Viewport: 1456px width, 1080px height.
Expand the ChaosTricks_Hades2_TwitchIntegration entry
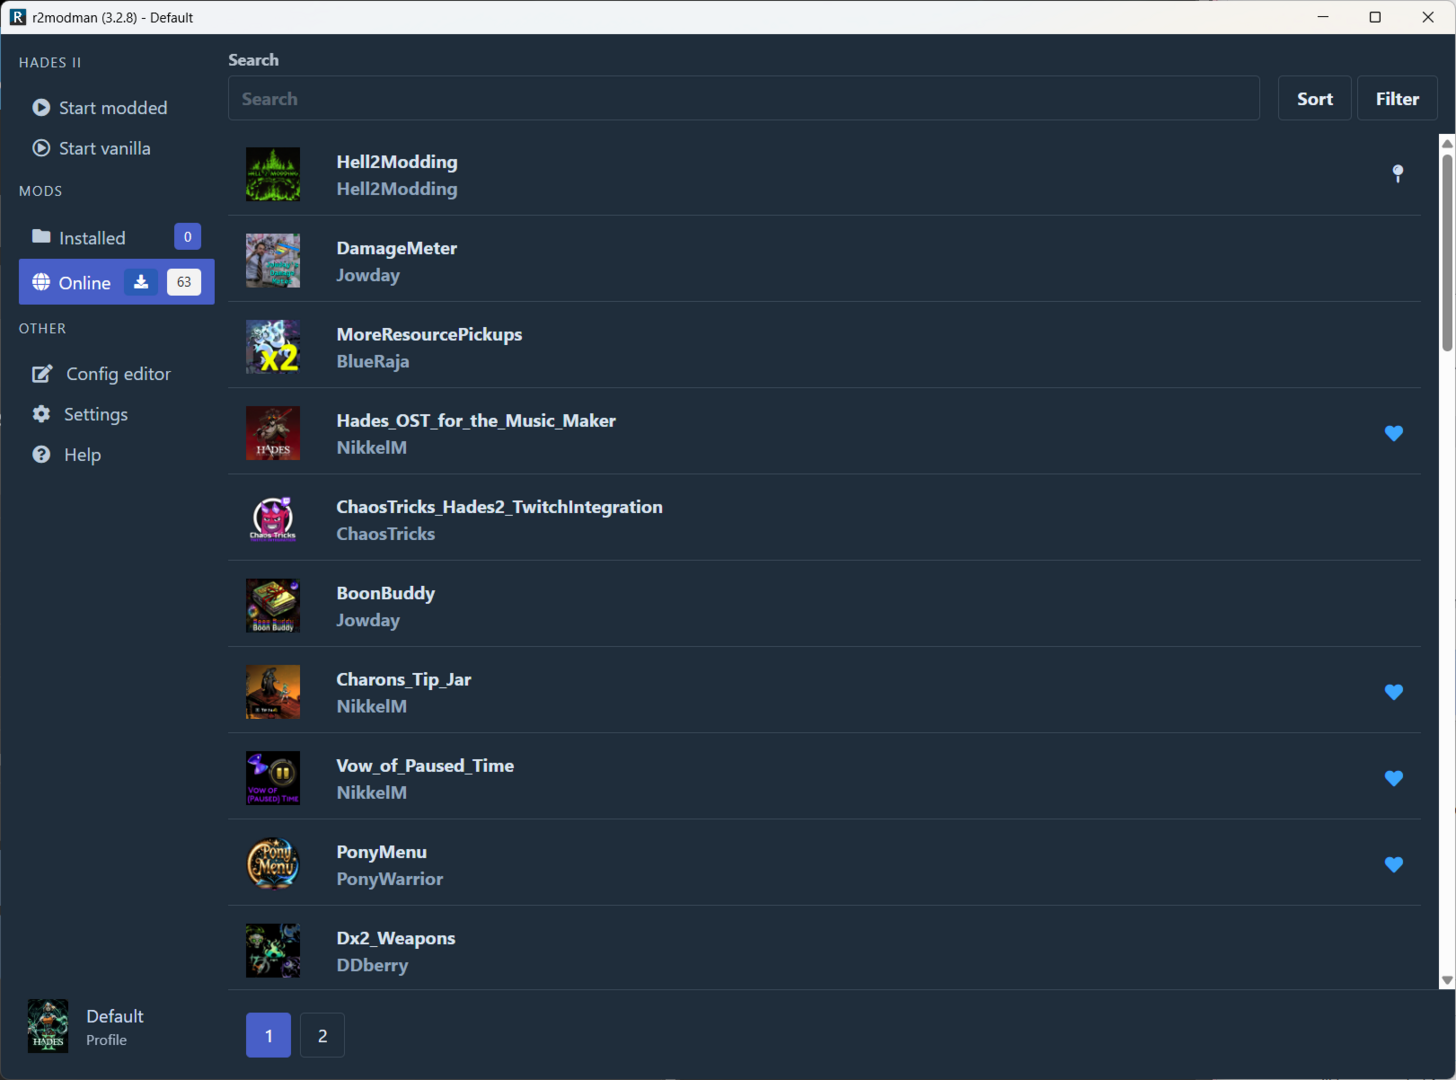coord(824,519)
